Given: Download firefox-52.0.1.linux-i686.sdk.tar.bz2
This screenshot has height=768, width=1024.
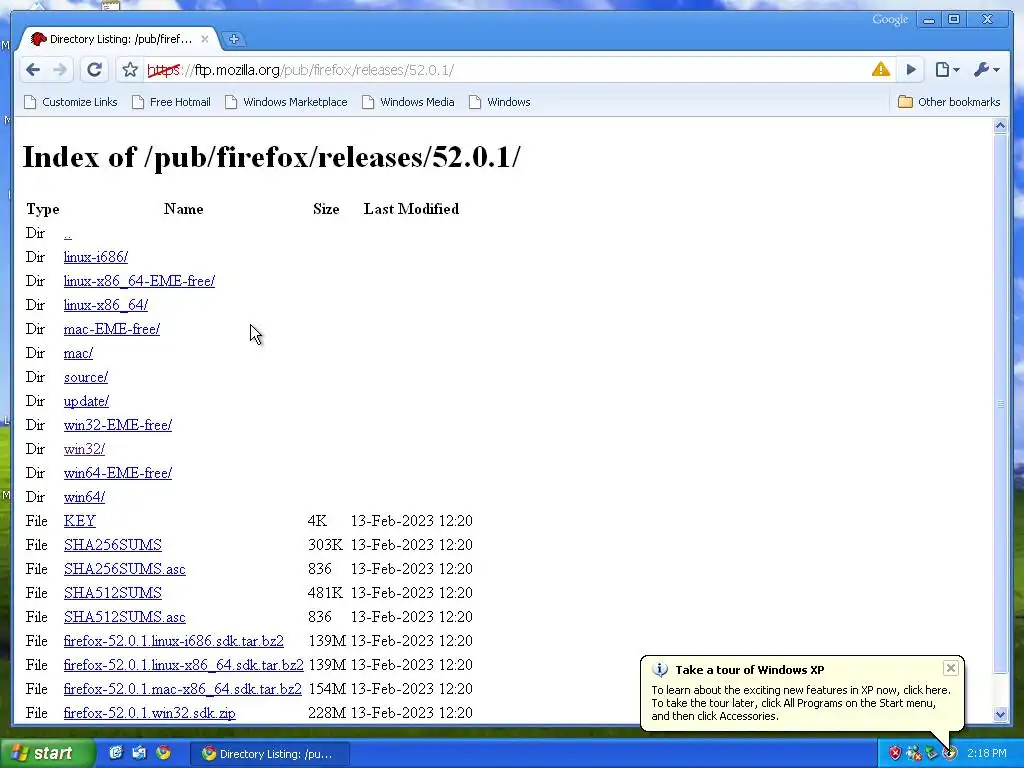Looking at the screenshot, I should tap(174, 641).
